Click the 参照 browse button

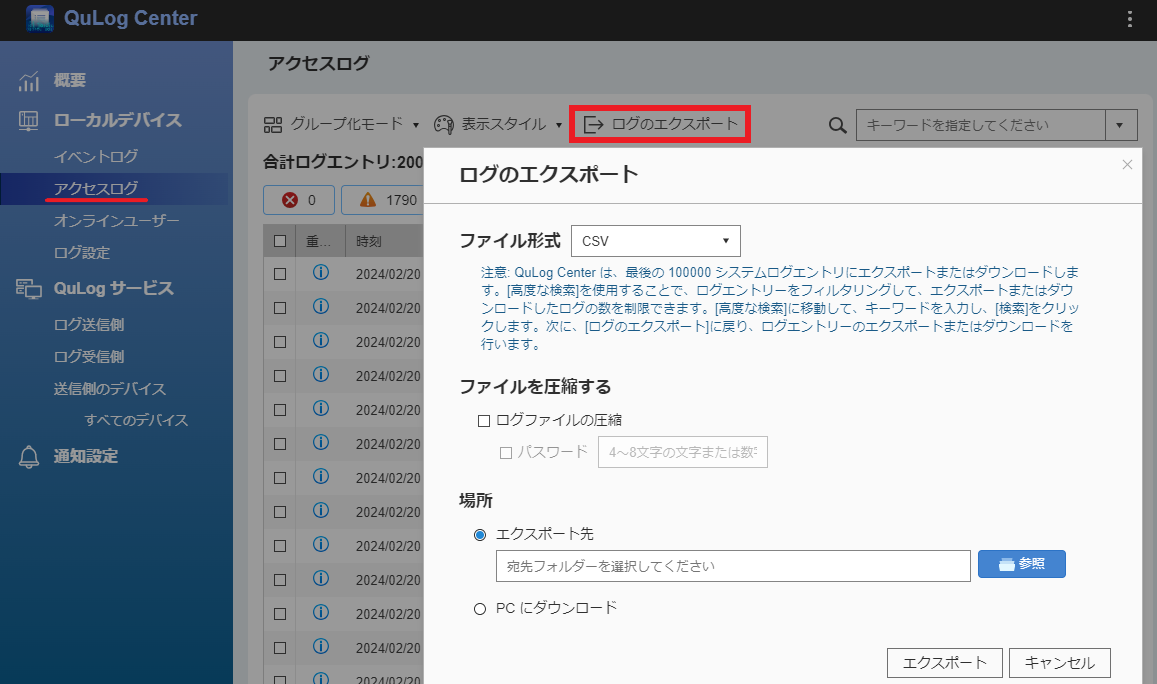point(1022,564)
